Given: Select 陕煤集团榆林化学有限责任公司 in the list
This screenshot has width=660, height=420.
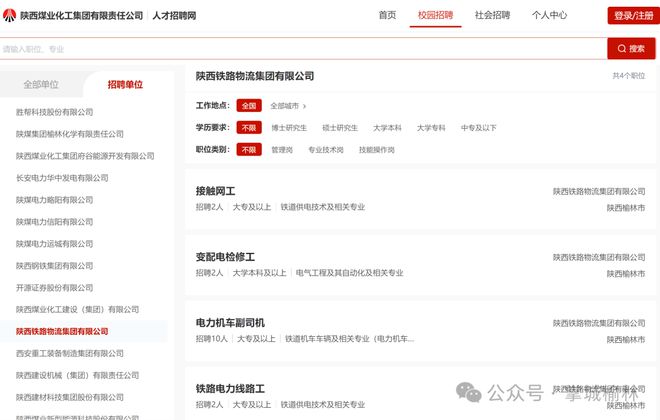Looking at the screenshot, I should [x=69, y=134].
